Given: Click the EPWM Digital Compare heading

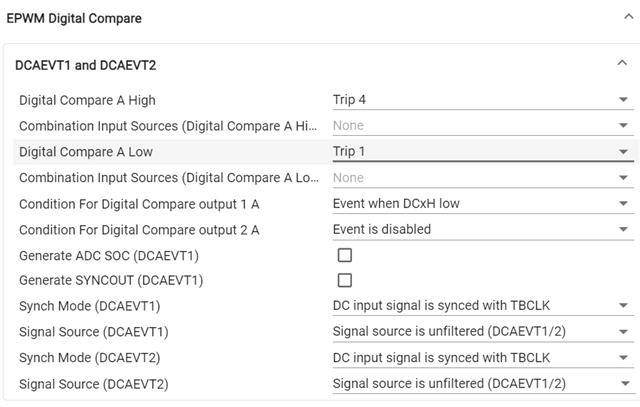Looking at the screenshot, I should coord(74,18).
